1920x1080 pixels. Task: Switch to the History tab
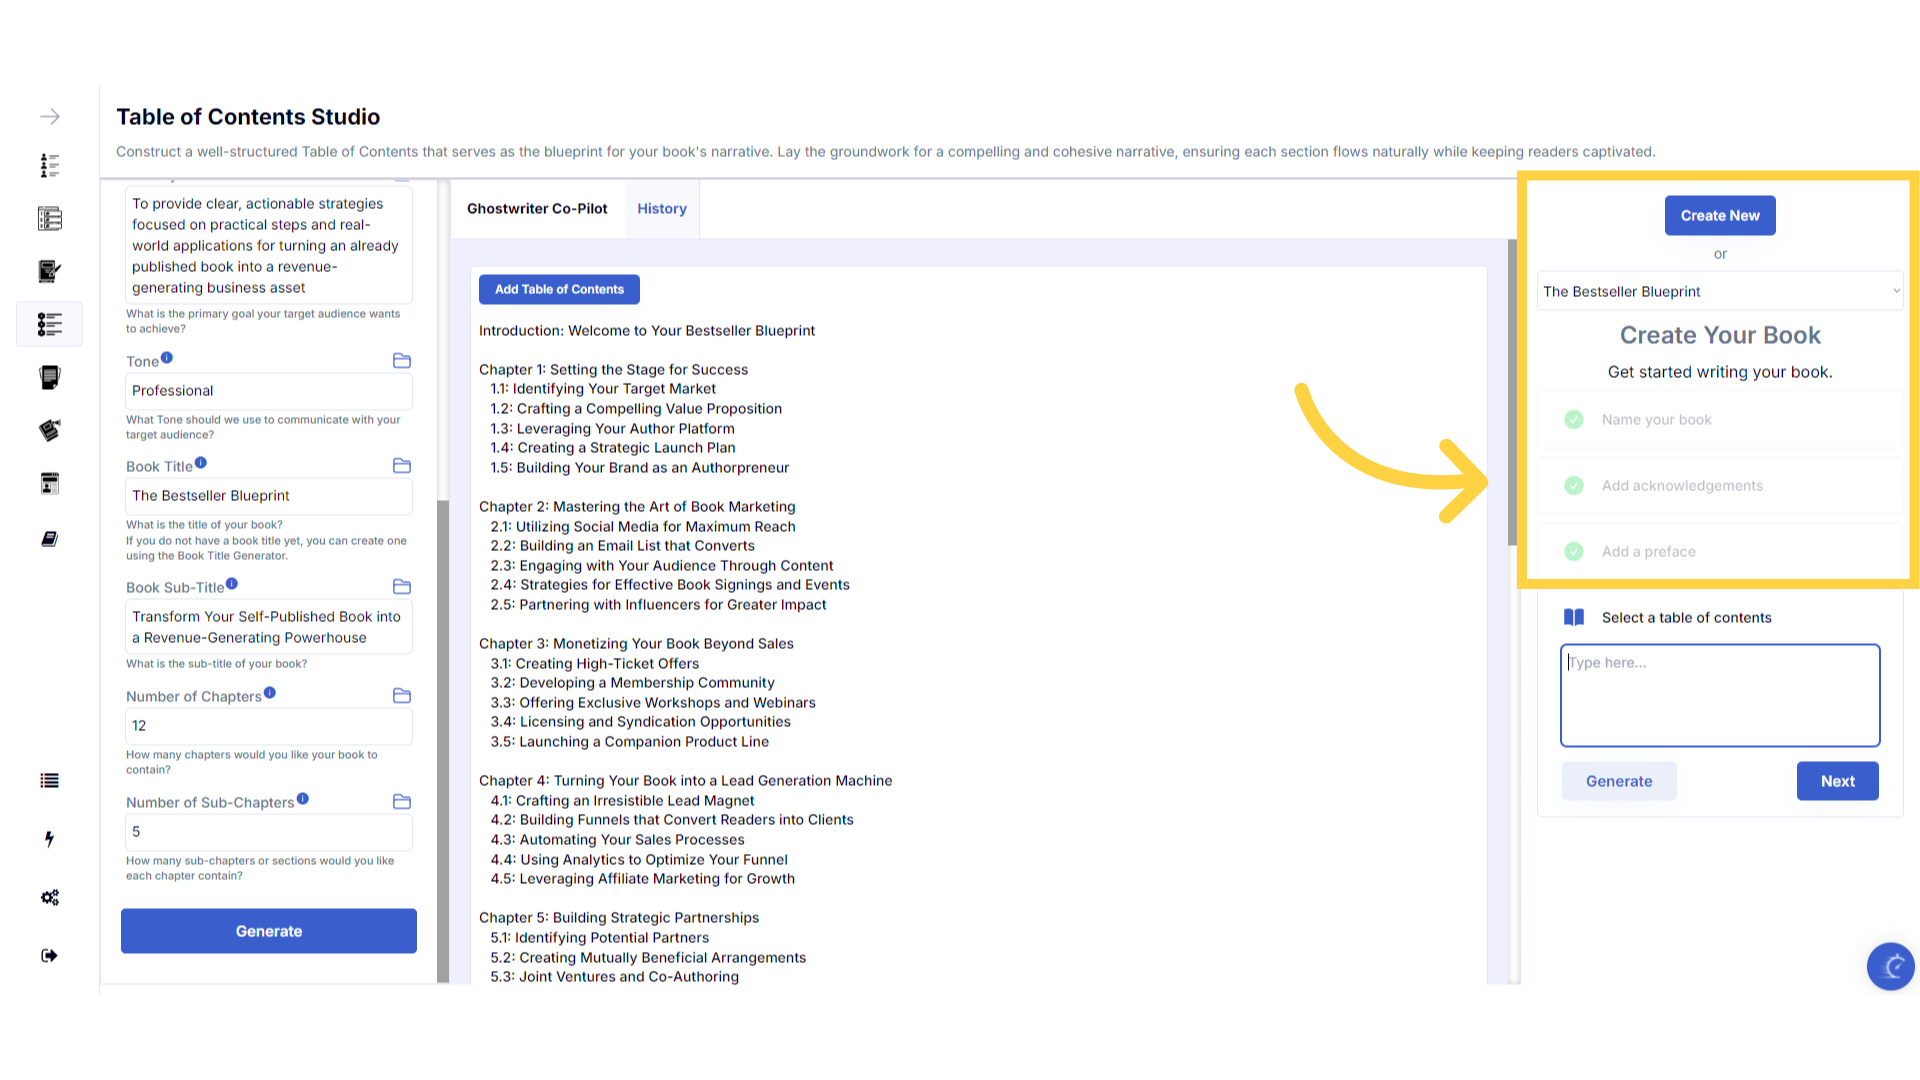[662, 209]
